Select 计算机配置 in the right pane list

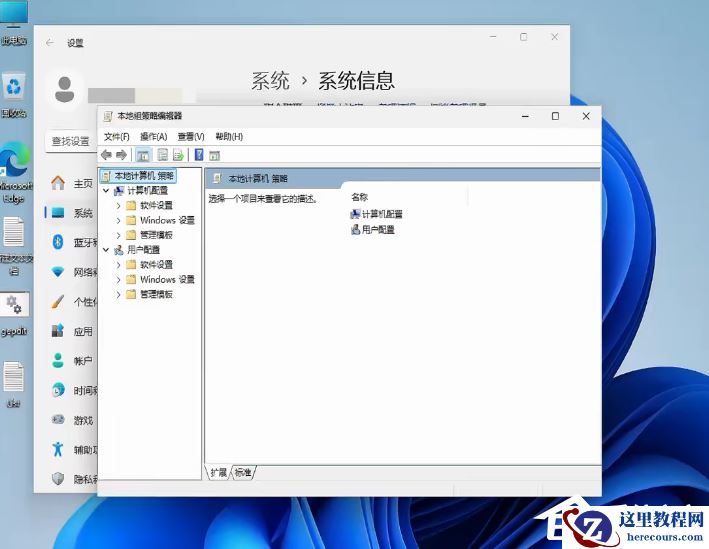[377, 214]
